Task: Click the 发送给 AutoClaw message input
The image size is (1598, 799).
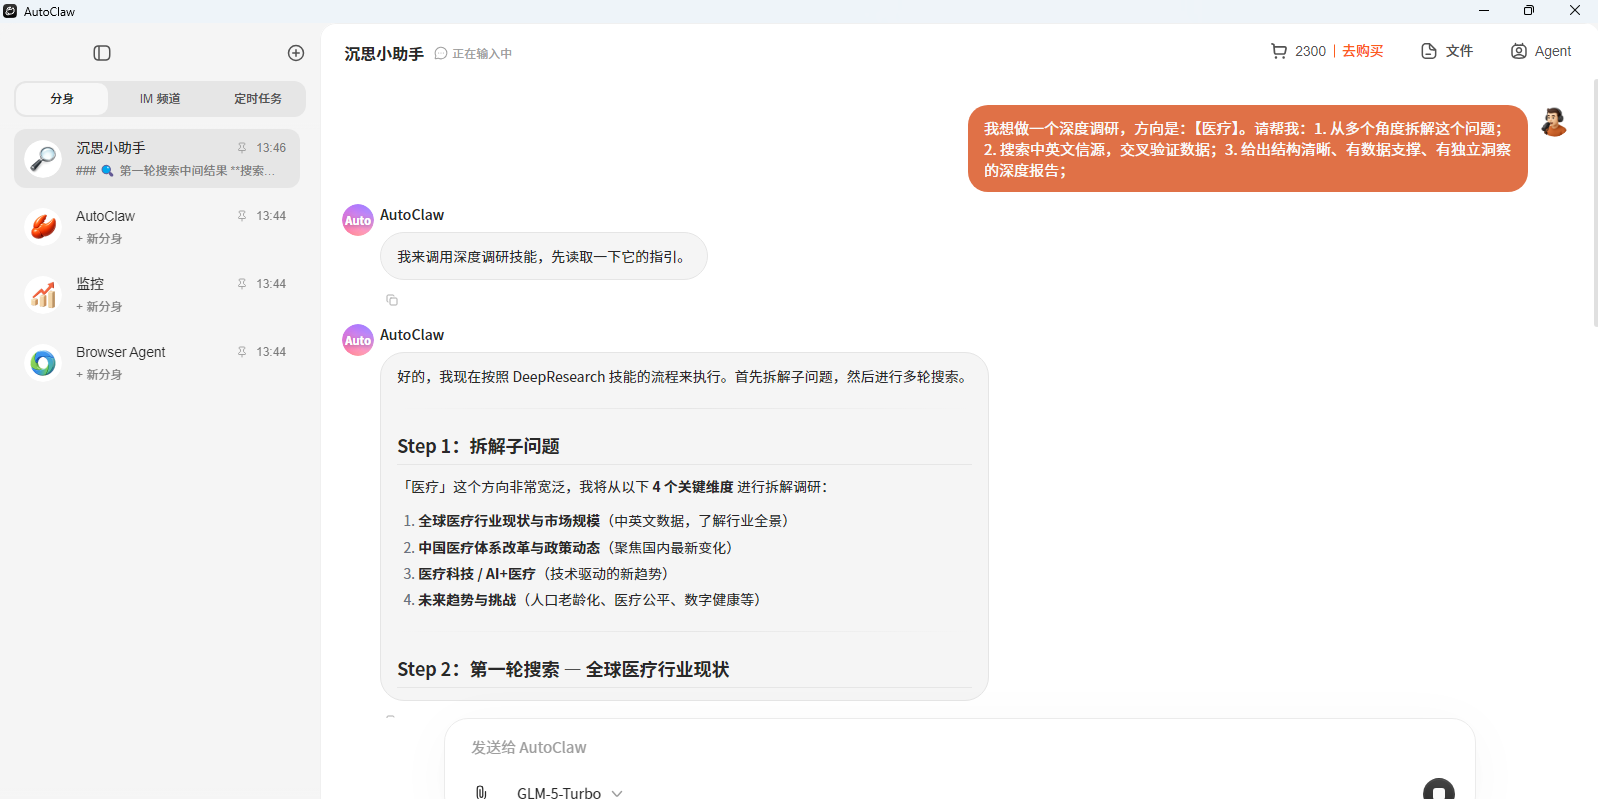Action: 900,747
